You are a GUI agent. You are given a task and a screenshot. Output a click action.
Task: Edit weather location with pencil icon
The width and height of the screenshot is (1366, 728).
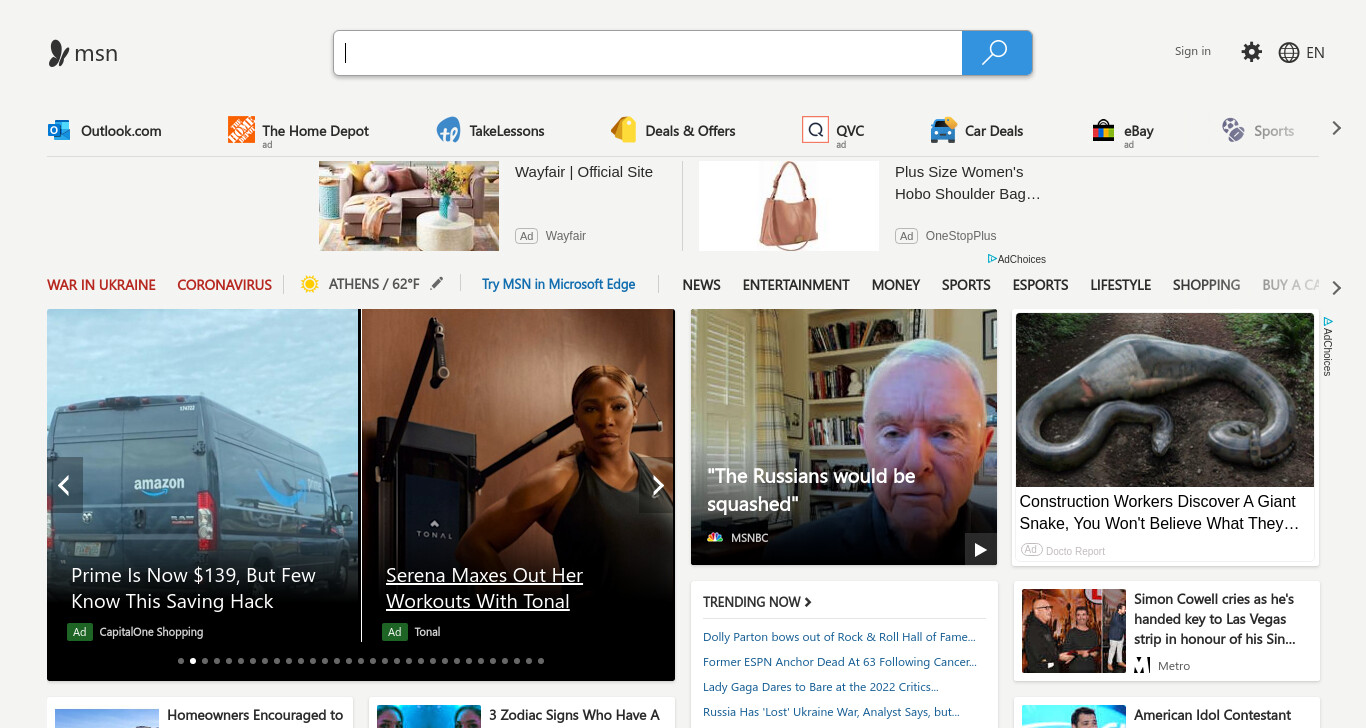click(x=437, y=284)
